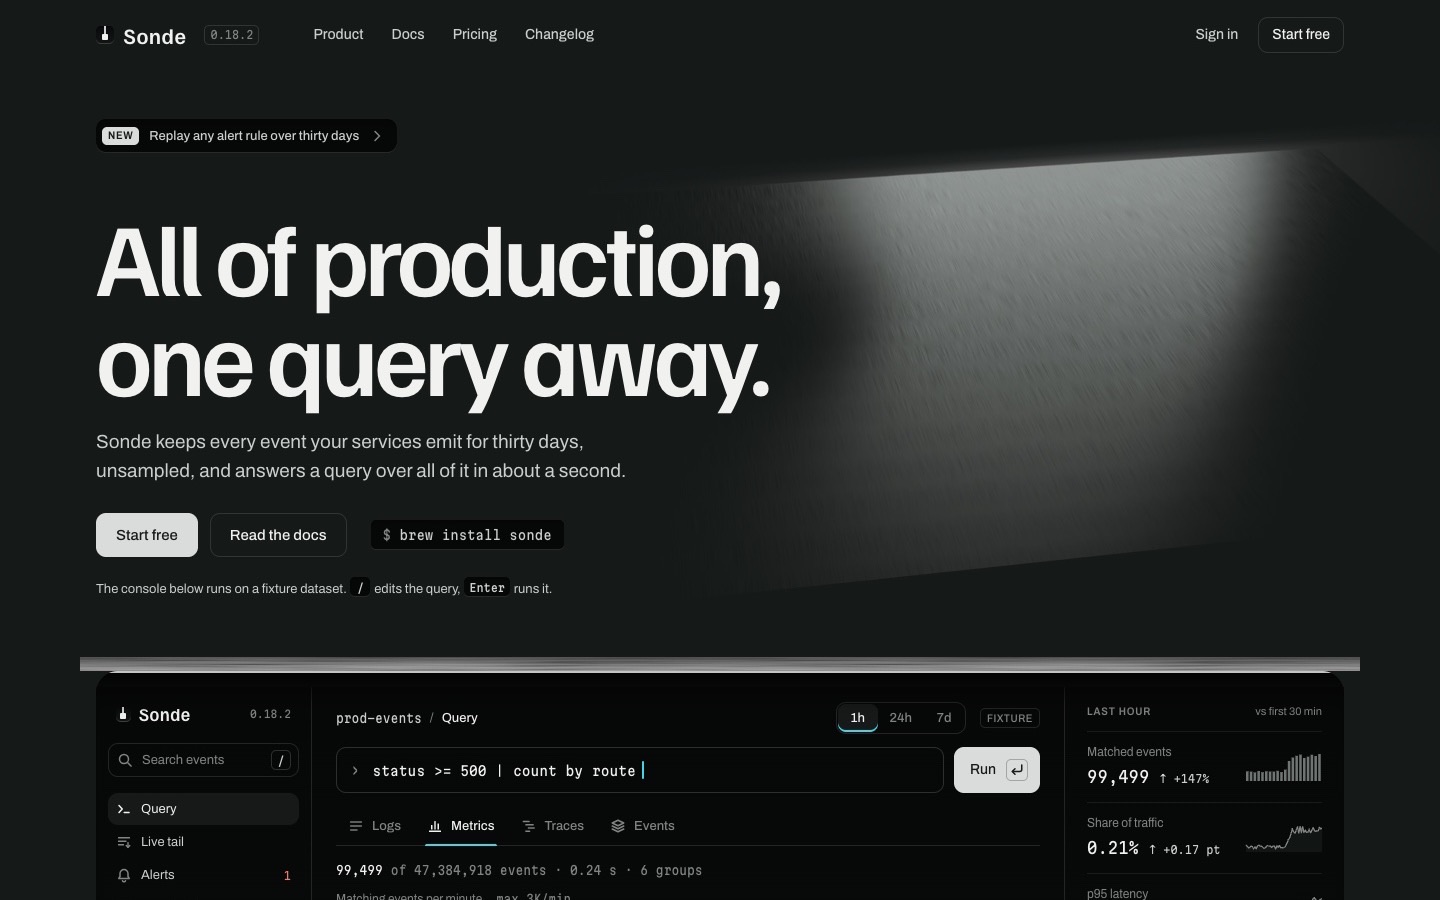Go to the Pricing page
The width and height of the screenshot is (1440, 900).
(474, 34)
